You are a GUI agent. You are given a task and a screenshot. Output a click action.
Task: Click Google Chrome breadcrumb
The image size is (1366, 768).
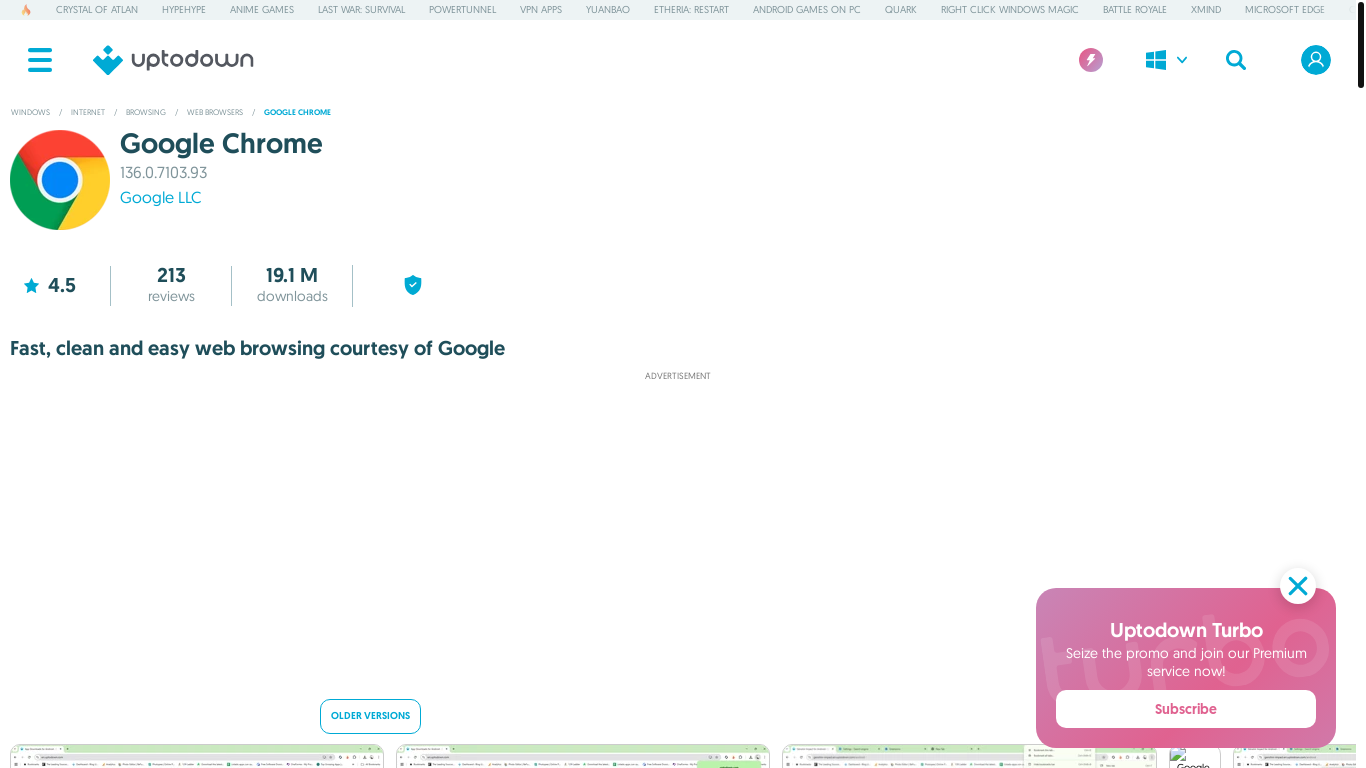297,113
